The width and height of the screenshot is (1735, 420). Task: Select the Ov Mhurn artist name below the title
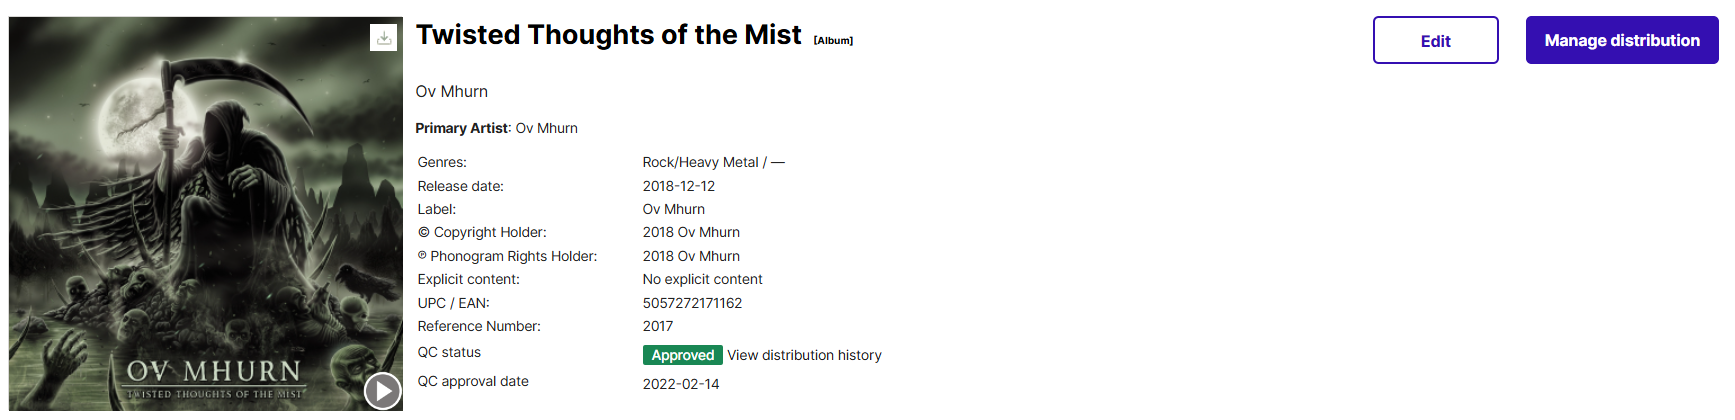[x=452, y=92]
